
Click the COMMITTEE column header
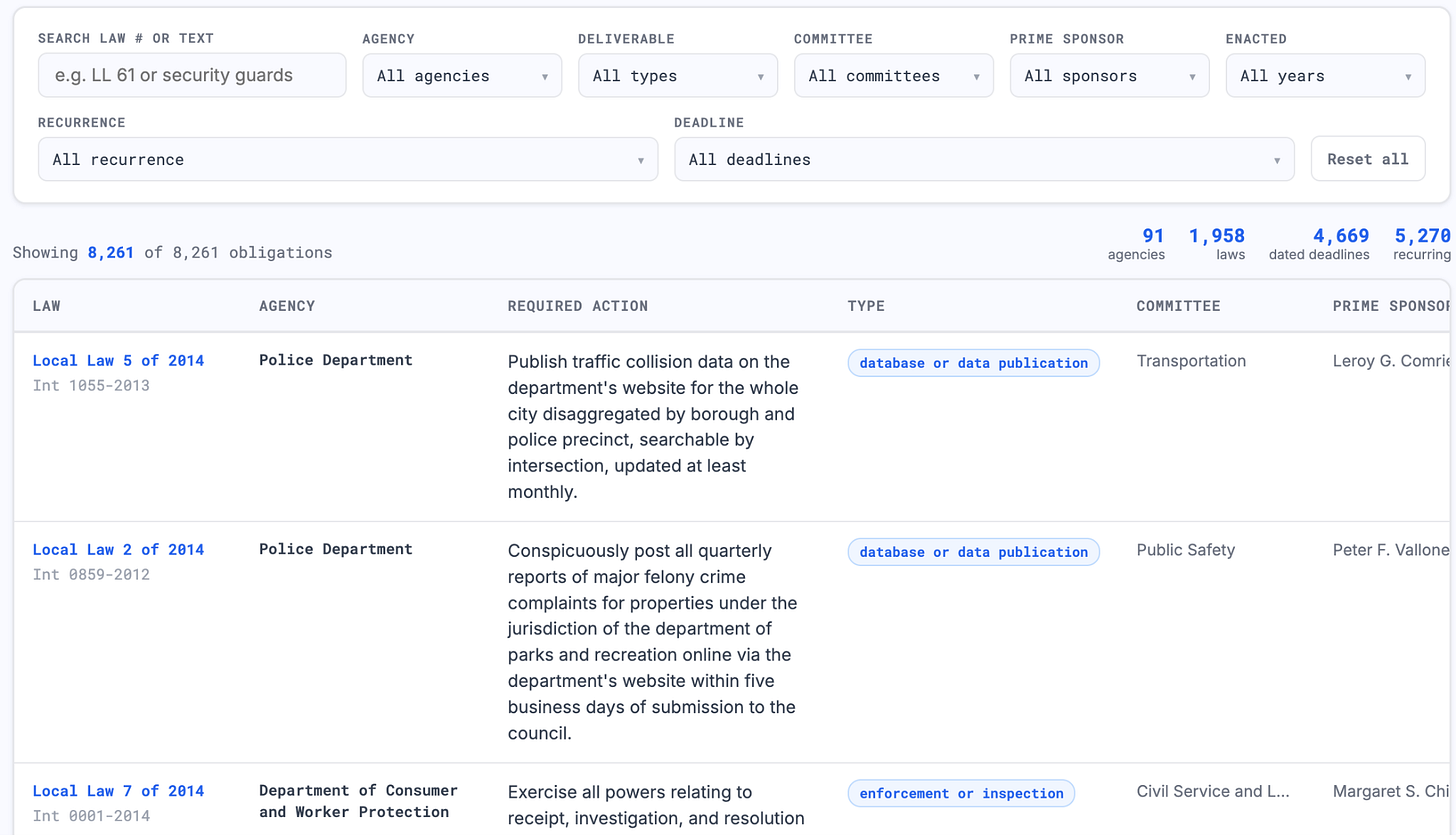coord(1179,305)
